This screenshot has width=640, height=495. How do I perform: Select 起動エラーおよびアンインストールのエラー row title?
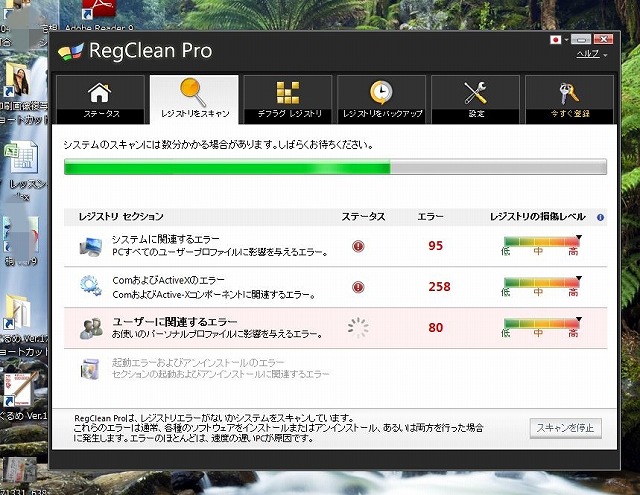[198, 362]
